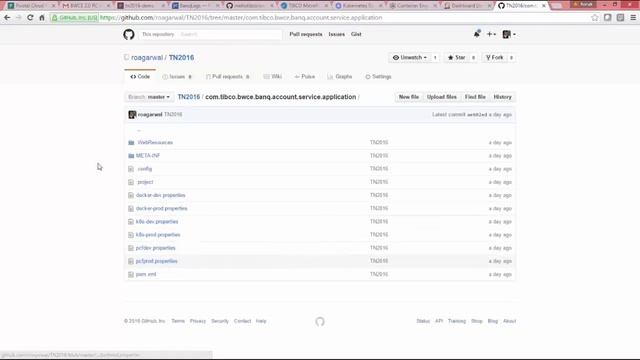Viewport: 640px width, 360px height.
Task: Open the META-INF folder
Action: (148, 156)
